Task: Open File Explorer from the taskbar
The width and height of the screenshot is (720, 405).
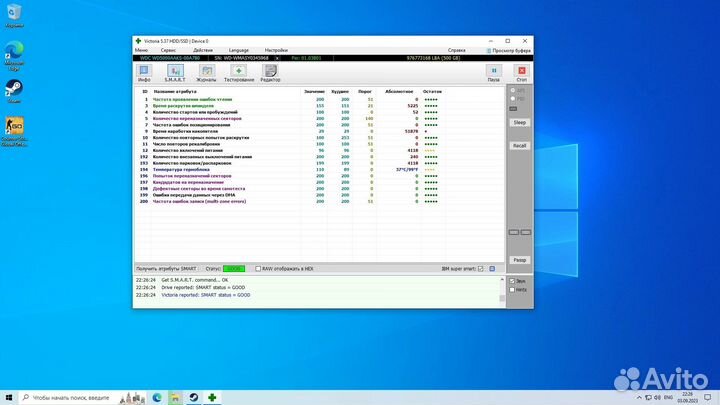Action: [175, 398]
